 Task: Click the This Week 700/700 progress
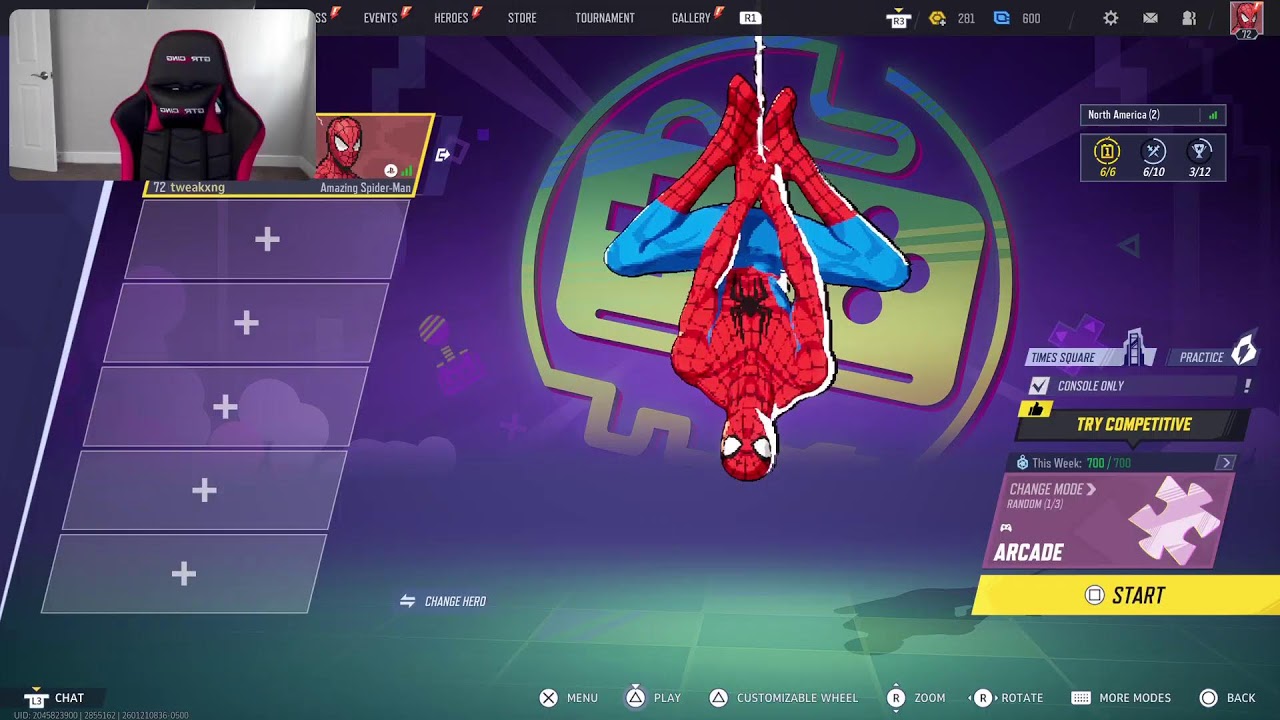click(1109, 463)
